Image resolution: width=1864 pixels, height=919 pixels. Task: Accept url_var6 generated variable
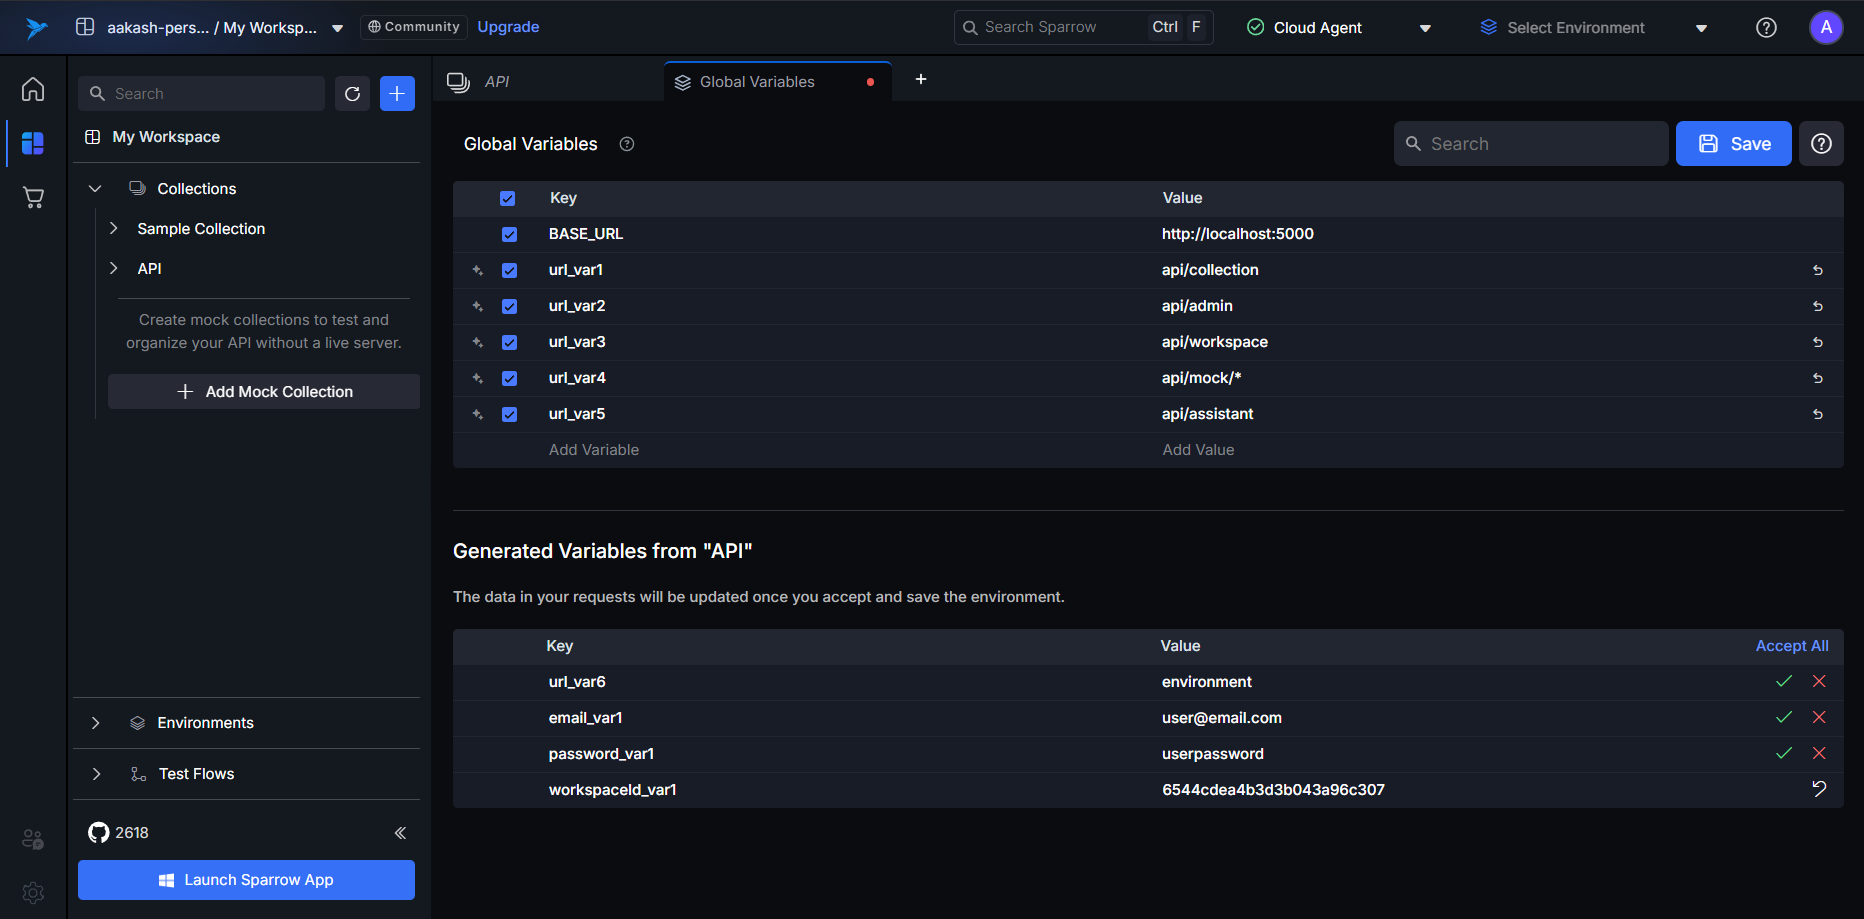pos(1784,681)
